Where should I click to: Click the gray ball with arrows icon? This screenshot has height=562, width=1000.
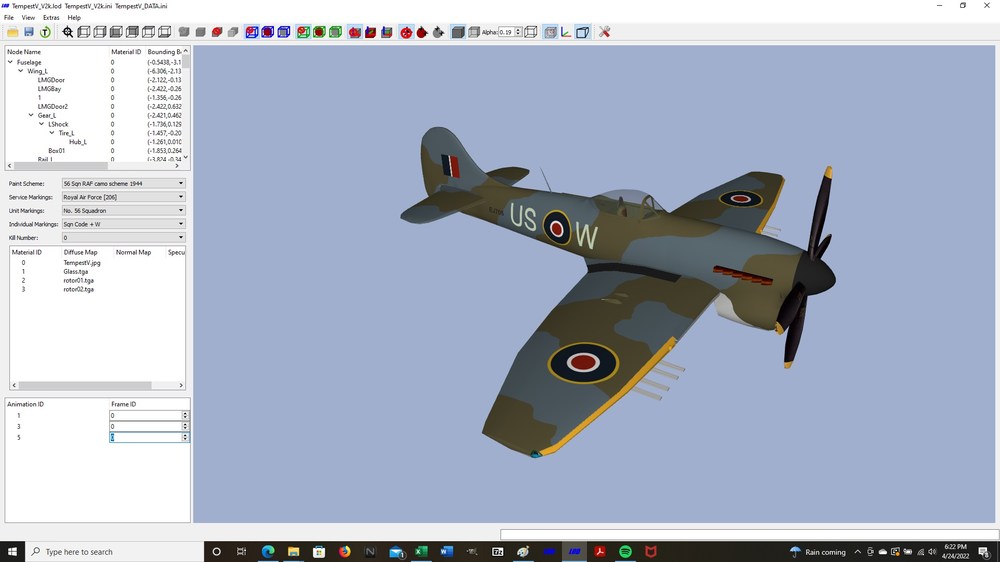438,32
